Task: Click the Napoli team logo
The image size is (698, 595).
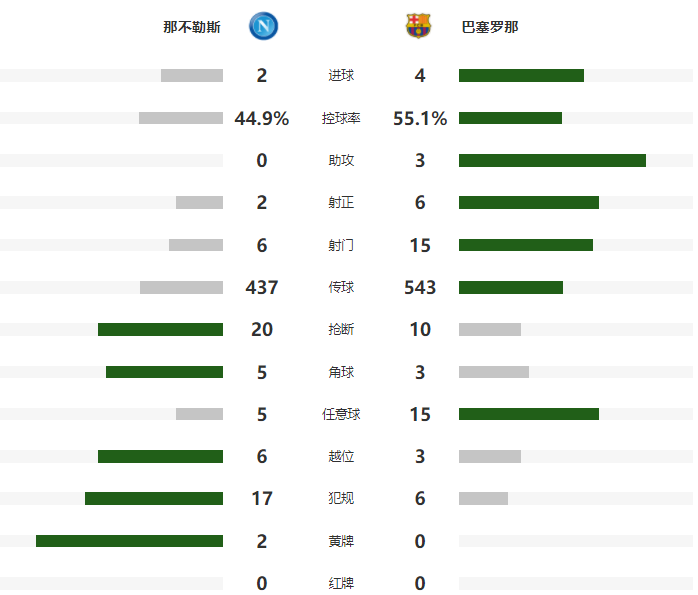Action: click(x=264, y=26)
